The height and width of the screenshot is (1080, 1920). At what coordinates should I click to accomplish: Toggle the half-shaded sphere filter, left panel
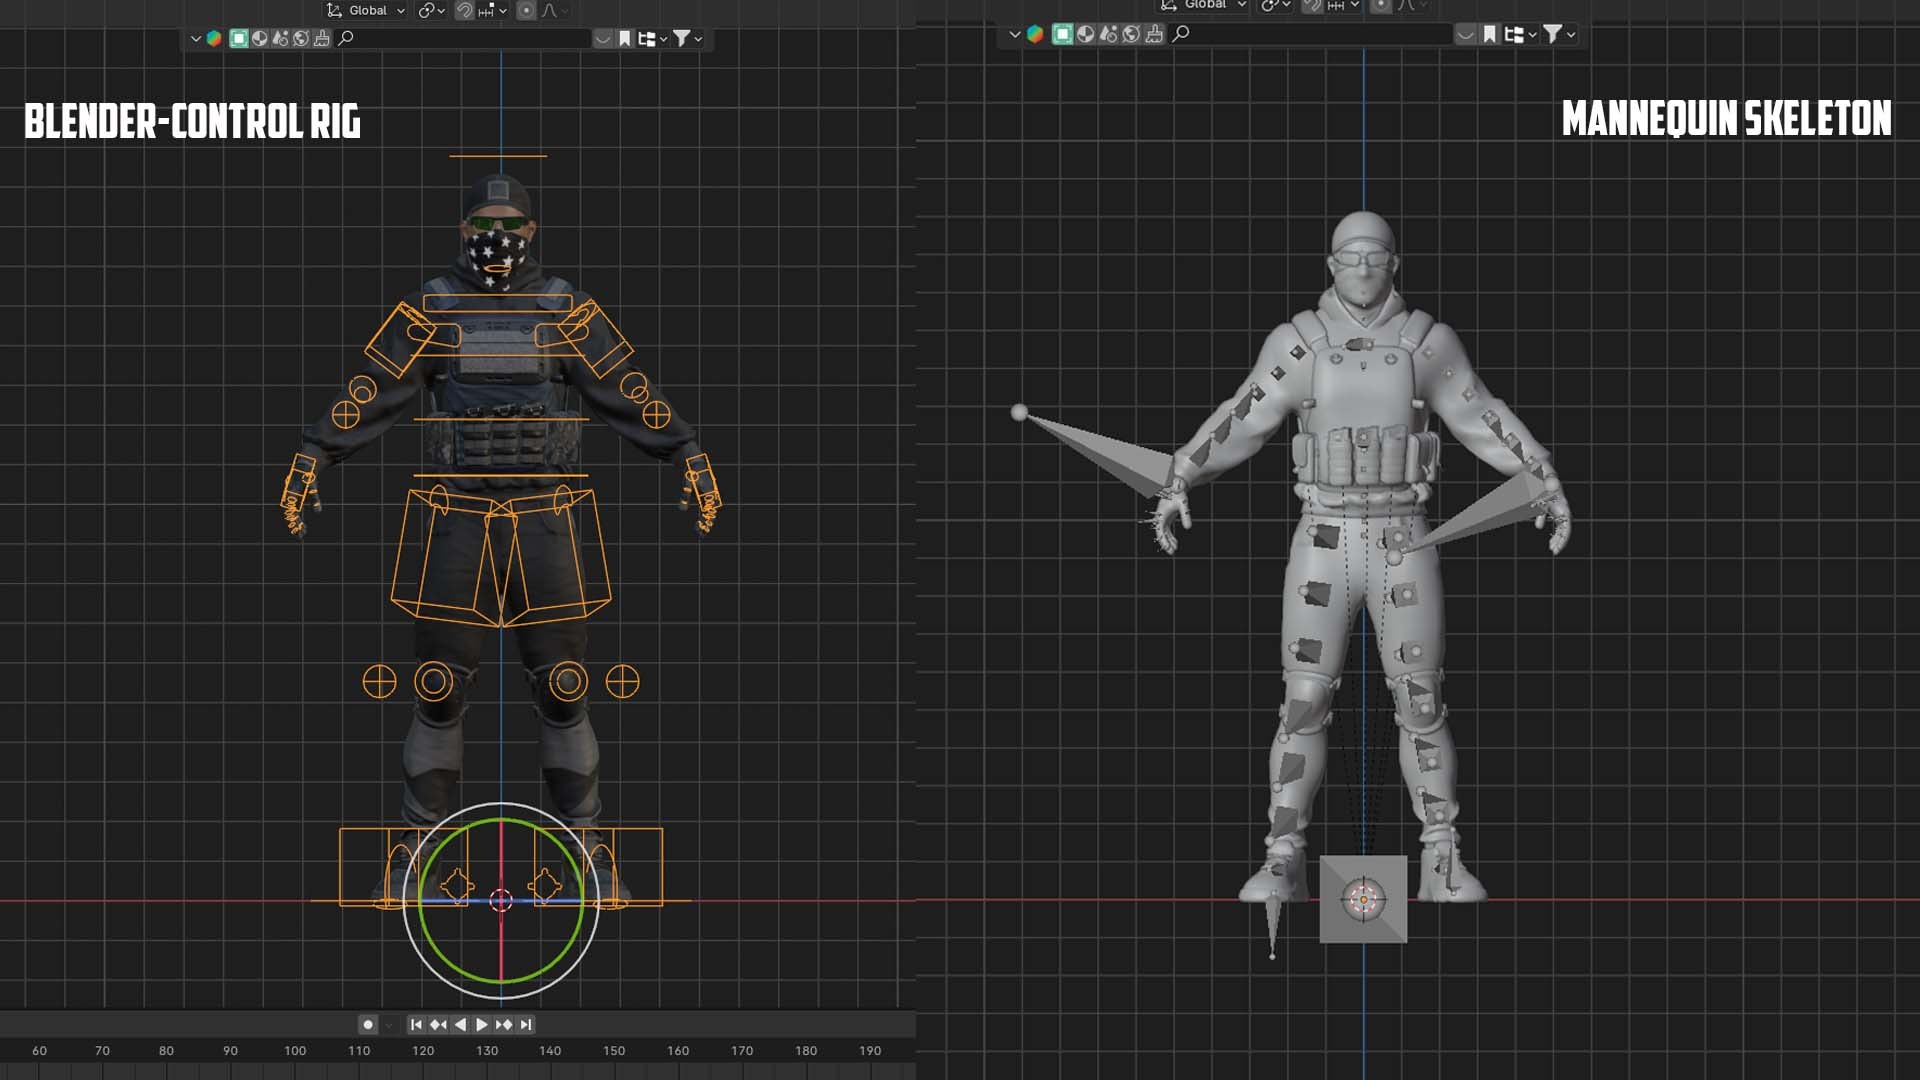coord(259,38)
